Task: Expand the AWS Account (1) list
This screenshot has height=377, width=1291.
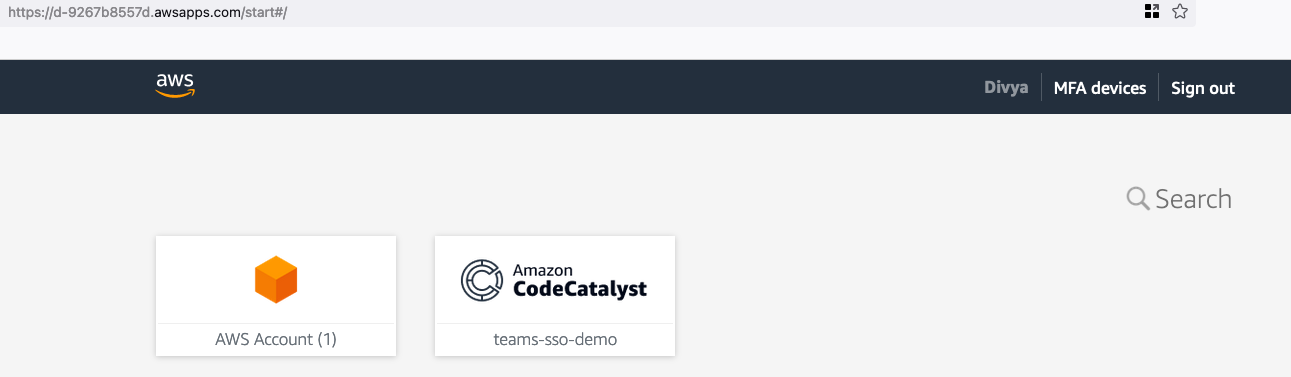Action: point(276,339)
